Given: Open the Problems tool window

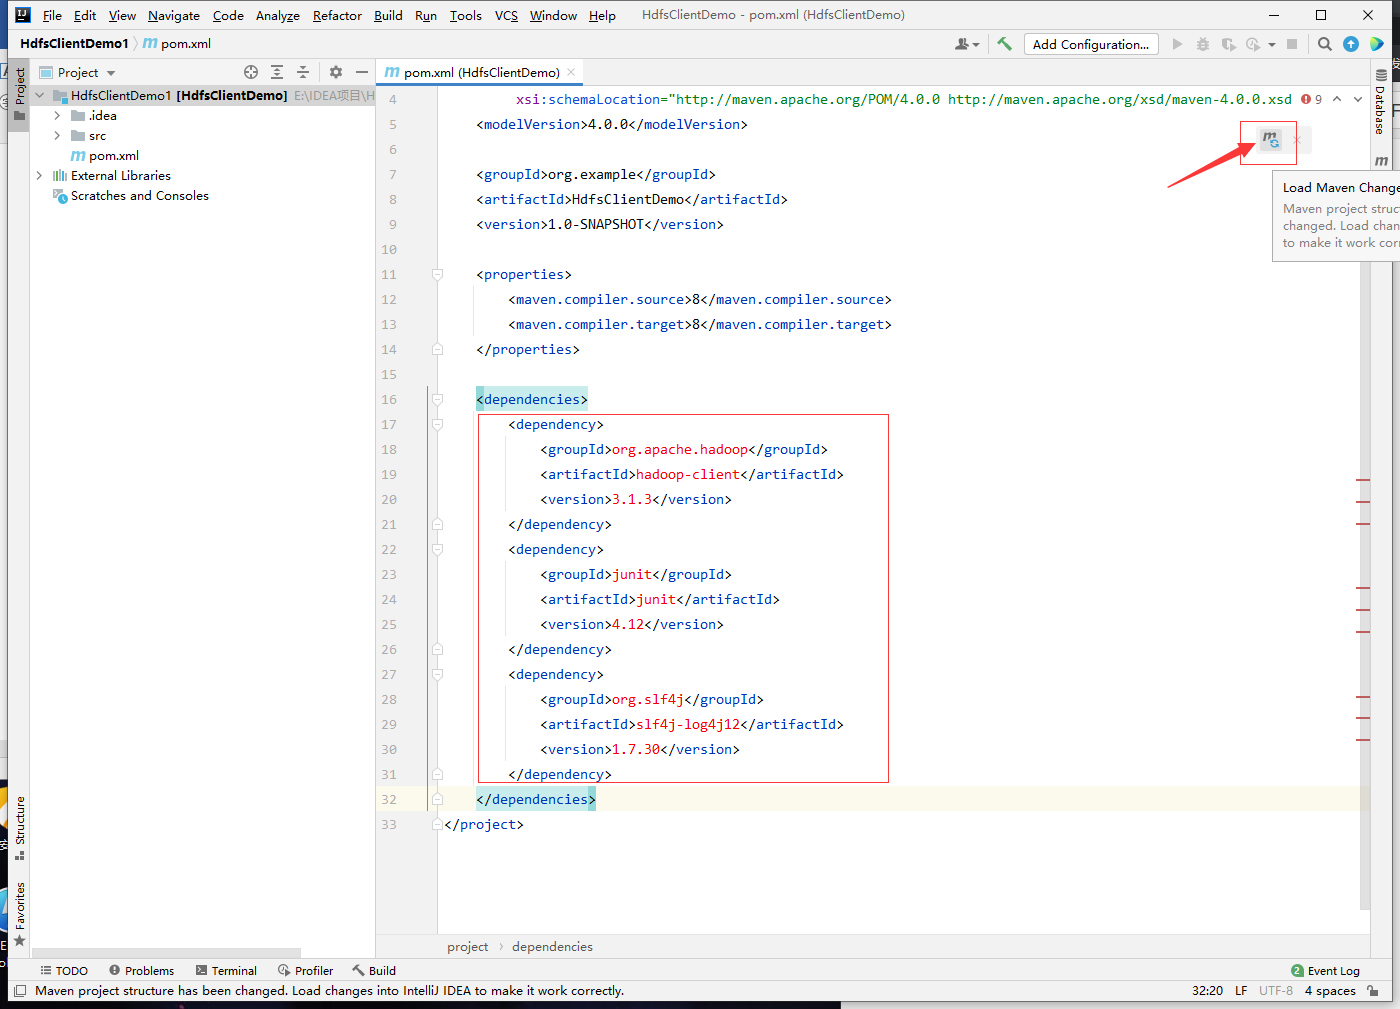Looking at the screenshot, I should tap(141, 971).
